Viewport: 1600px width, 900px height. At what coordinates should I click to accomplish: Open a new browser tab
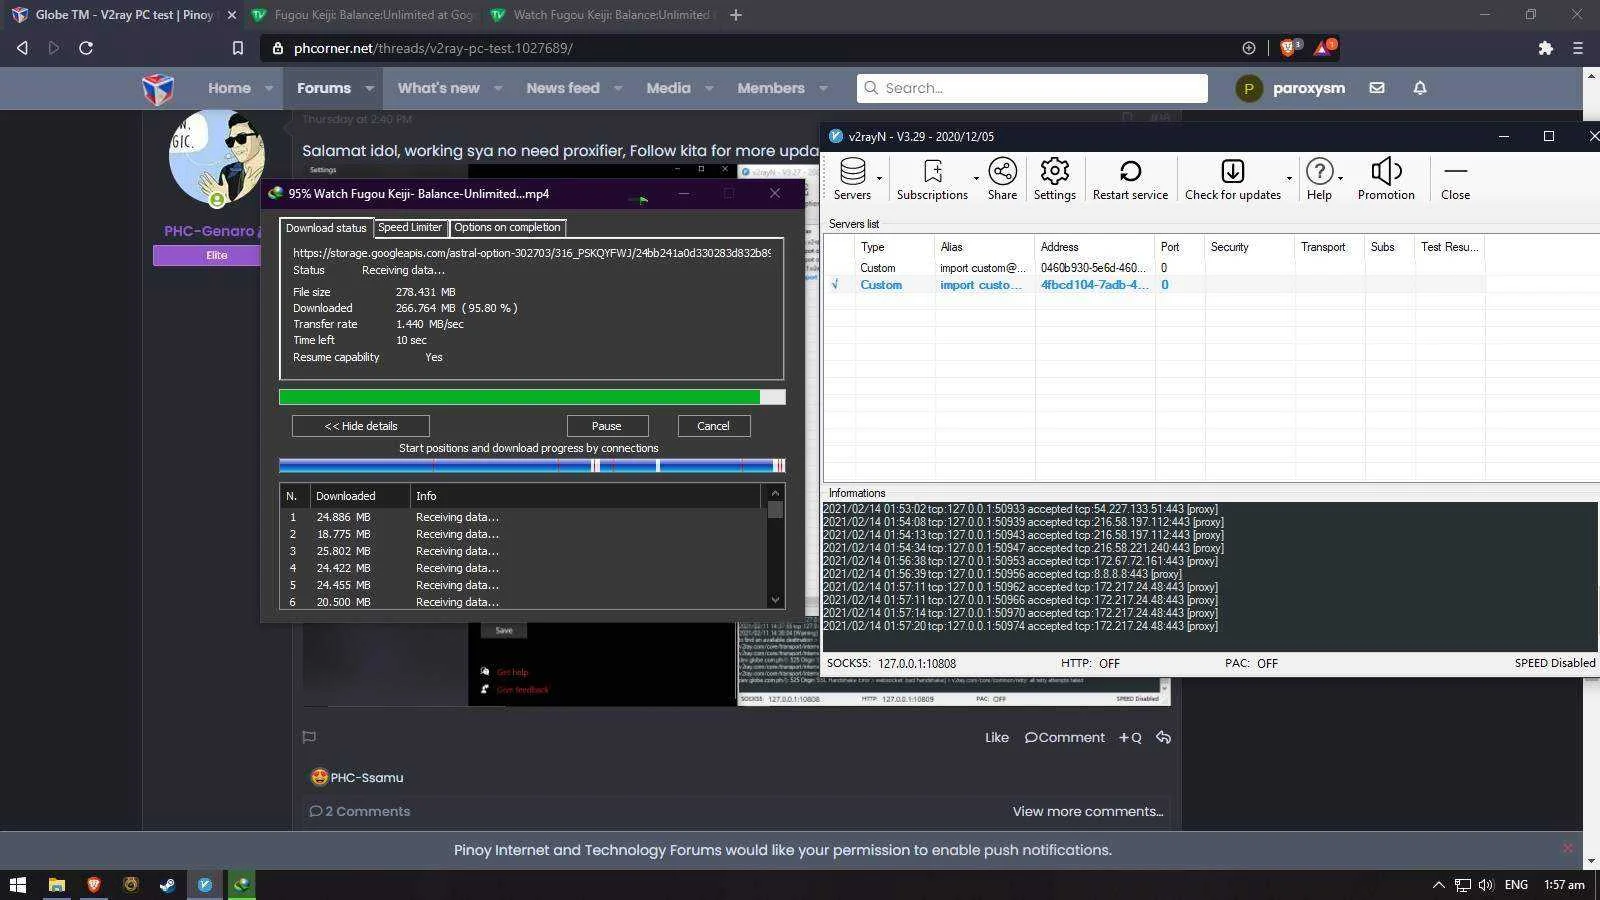tap(736, 15)
